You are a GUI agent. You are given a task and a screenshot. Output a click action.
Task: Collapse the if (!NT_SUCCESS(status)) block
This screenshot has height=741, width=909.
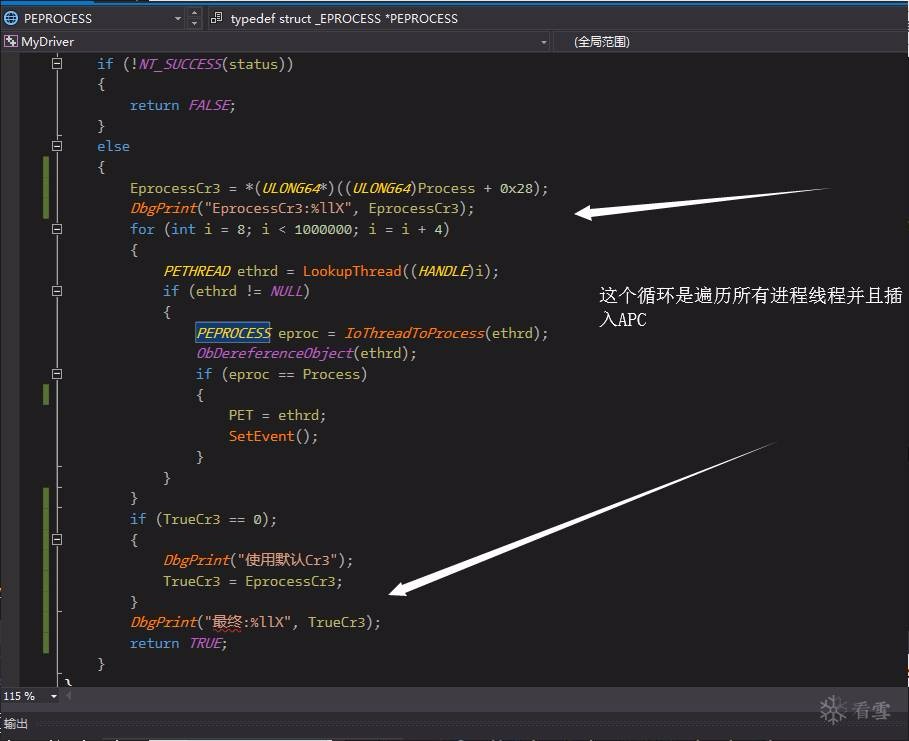[x=57, y=63]
